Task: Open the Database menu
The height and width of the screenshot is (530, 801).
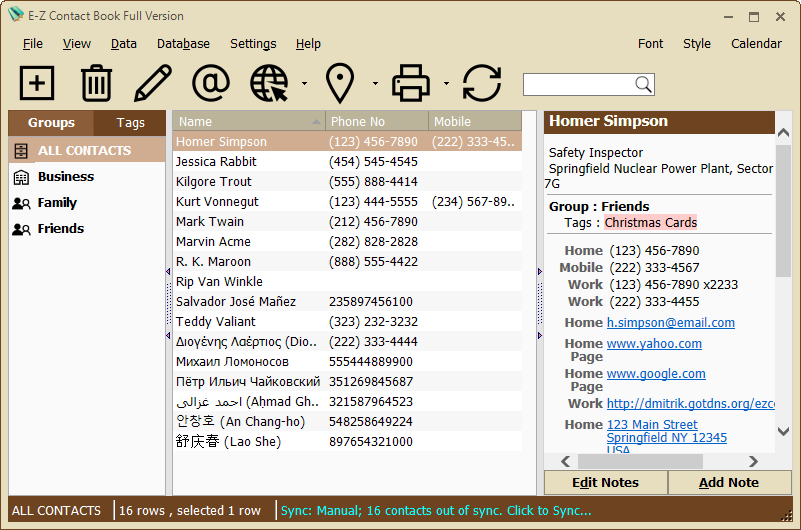Action: click(183, 44)
